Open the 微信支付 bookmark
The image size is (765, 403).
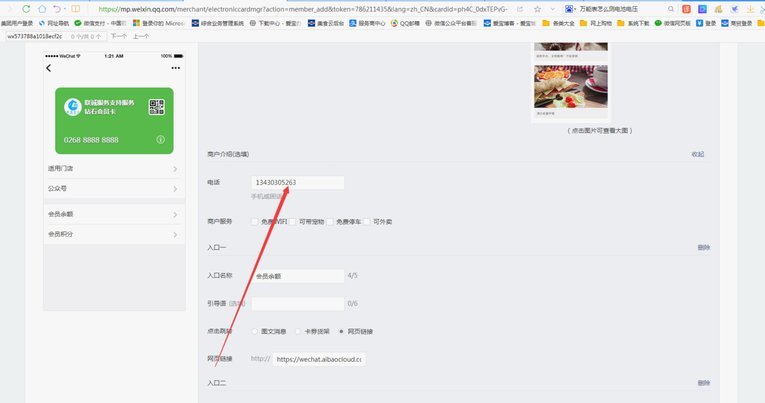tap(101, 23)
